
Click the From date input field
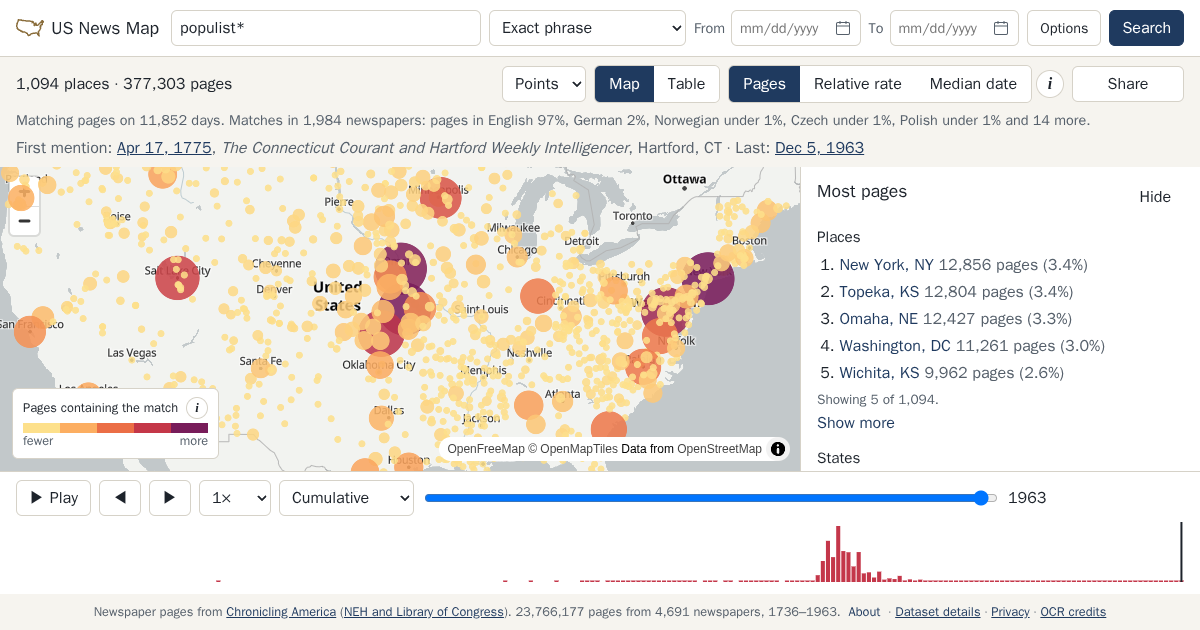[796, 28]
